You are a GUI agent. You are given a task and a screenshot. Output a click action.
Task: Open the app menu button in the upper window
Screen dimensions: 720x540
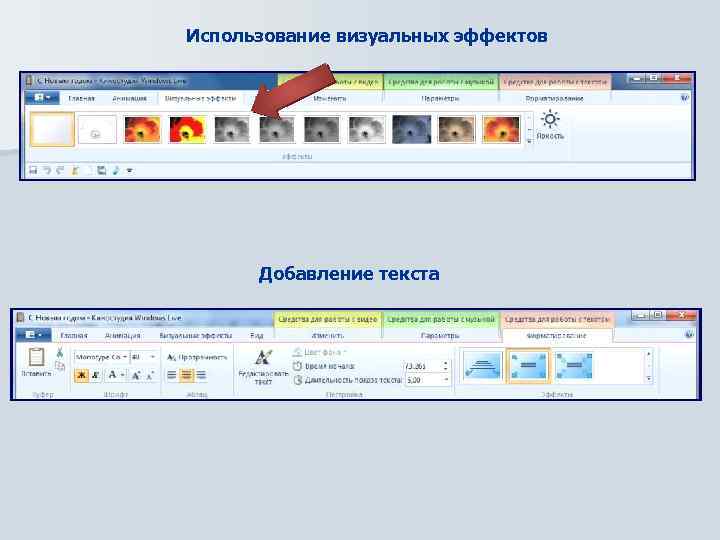point(41,98)
